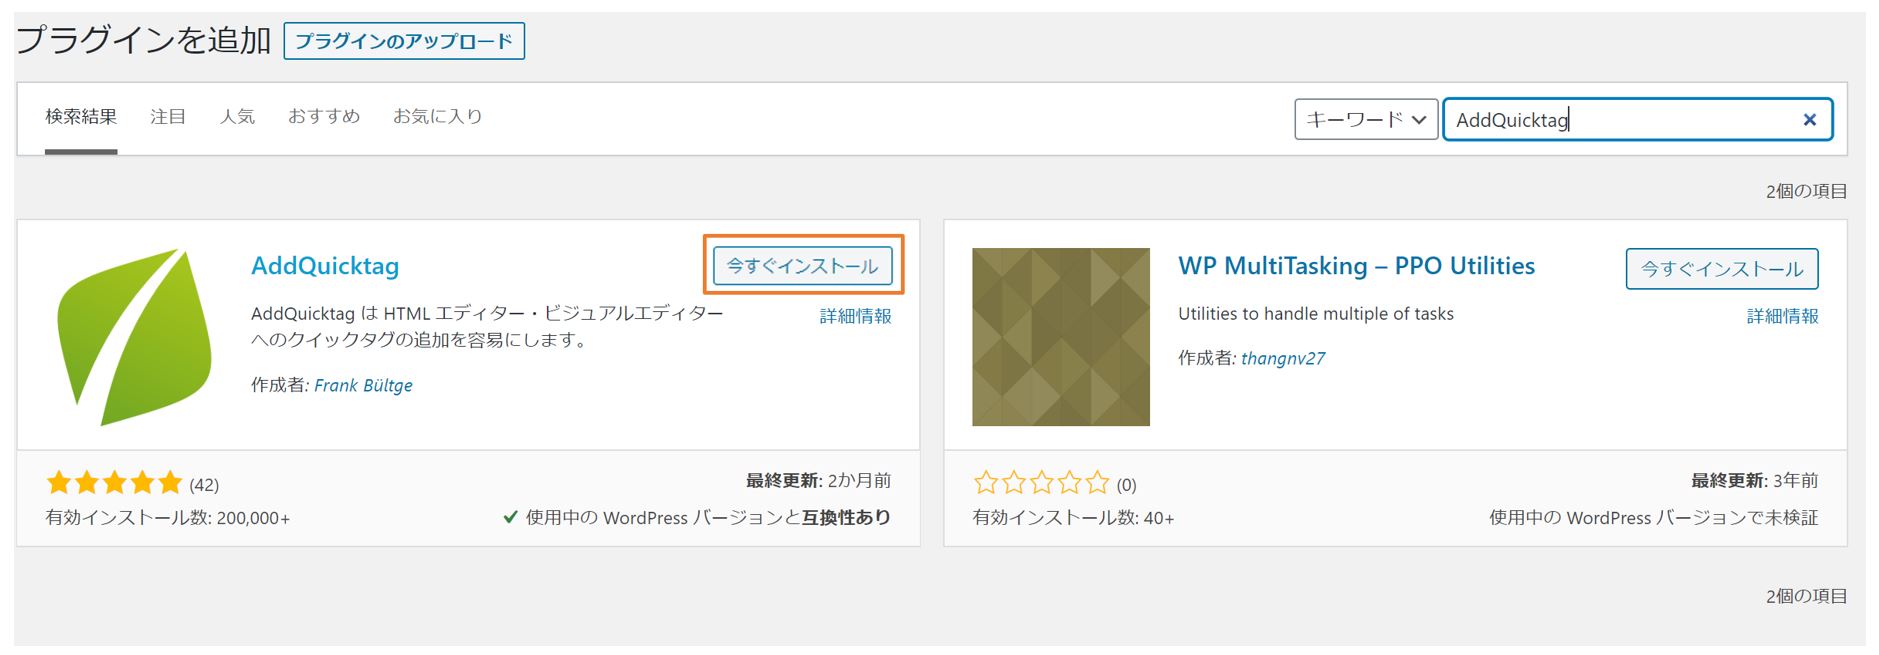
Task: Focus the plugin search input field
Action: [x=1620, y=120]
